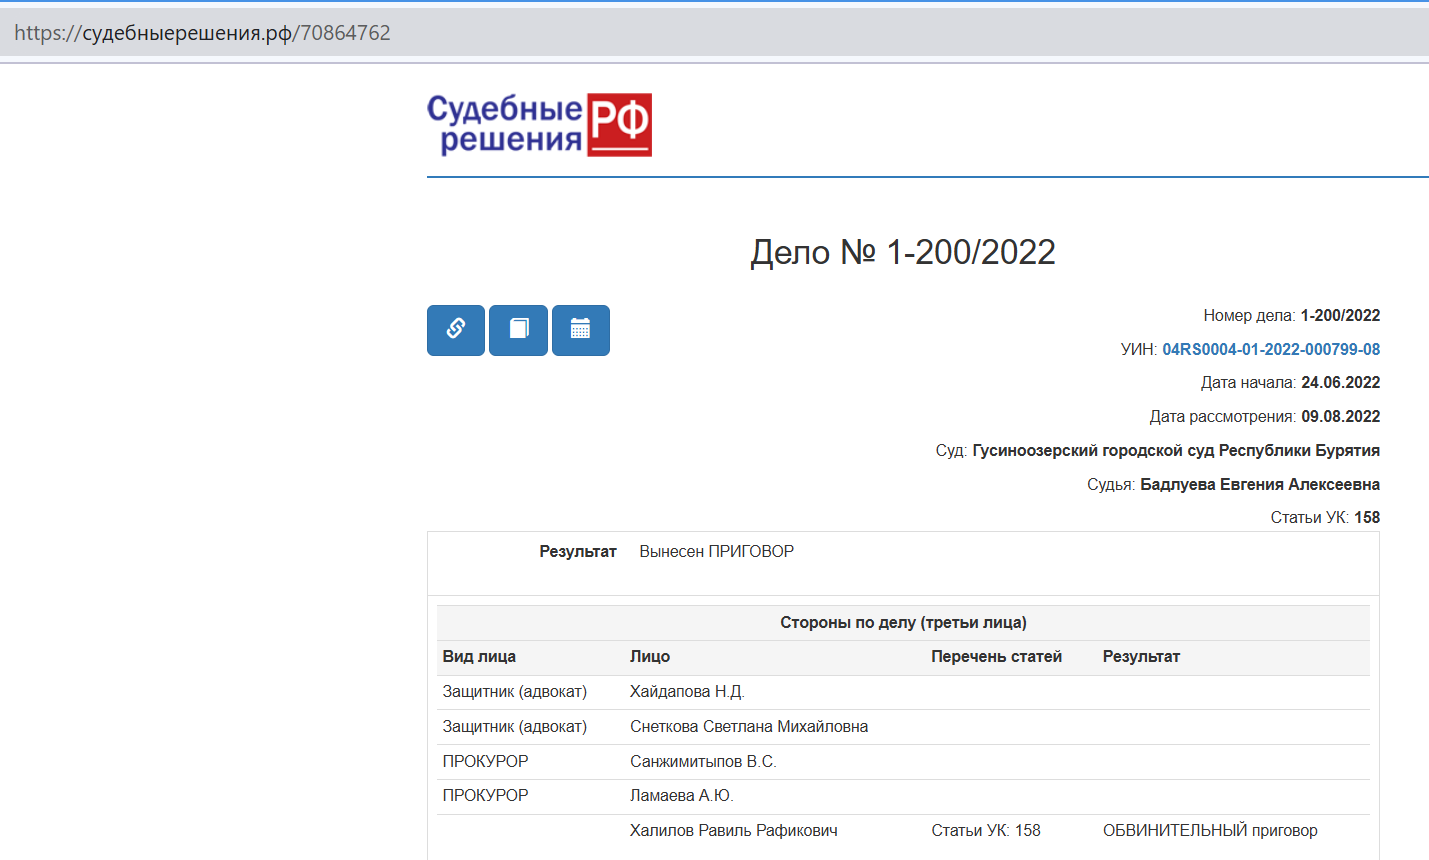The image size is (1429, 860).
Task: Click the Результат column header in table
Action: [1141, 657]
